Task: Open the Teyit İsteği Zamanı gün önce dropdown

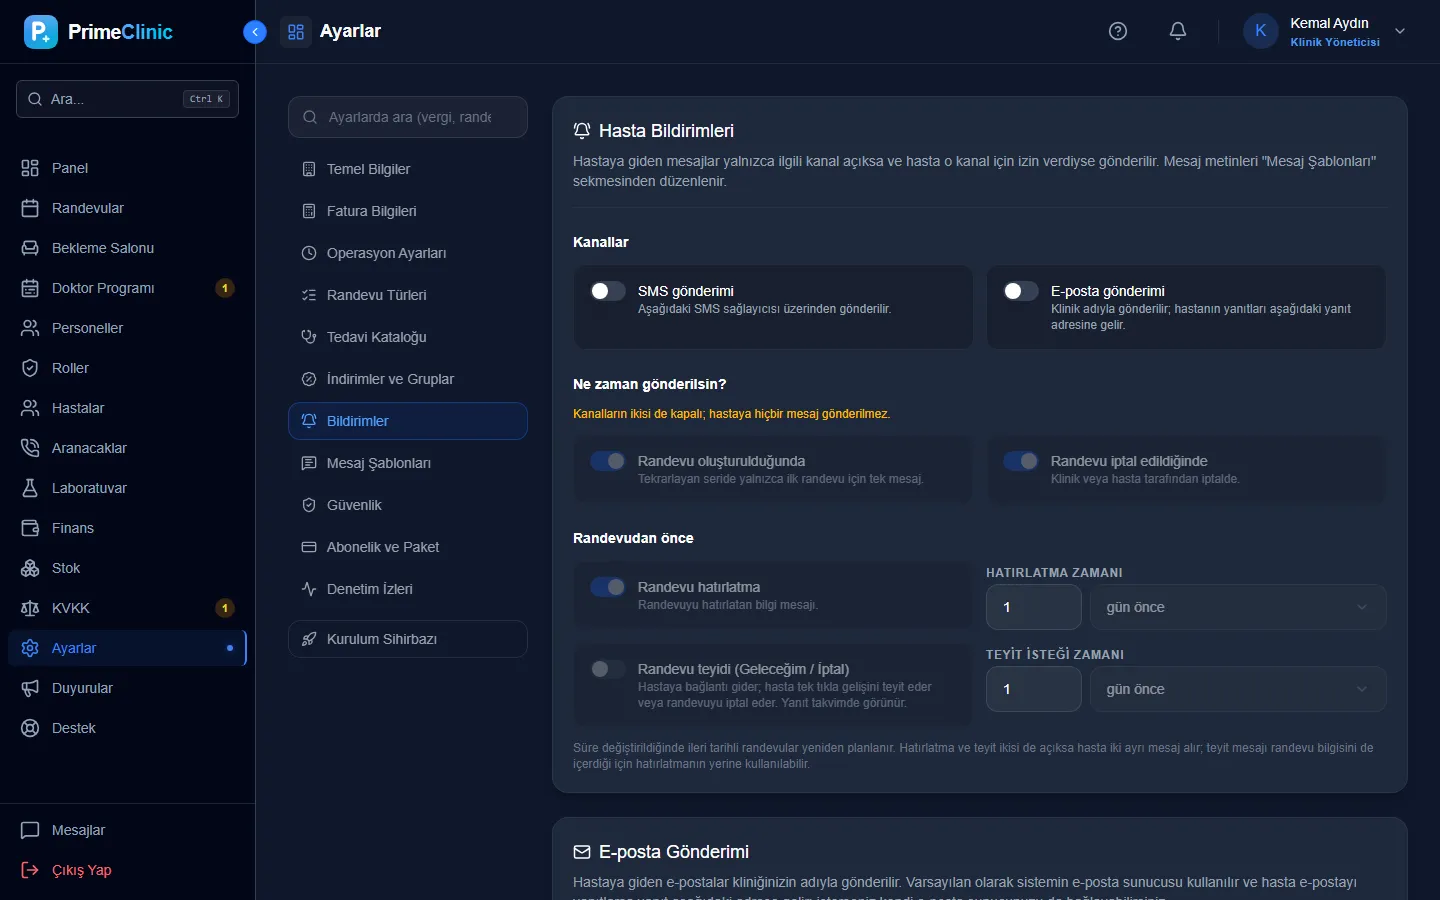Action: click(x=1238, y=689)
